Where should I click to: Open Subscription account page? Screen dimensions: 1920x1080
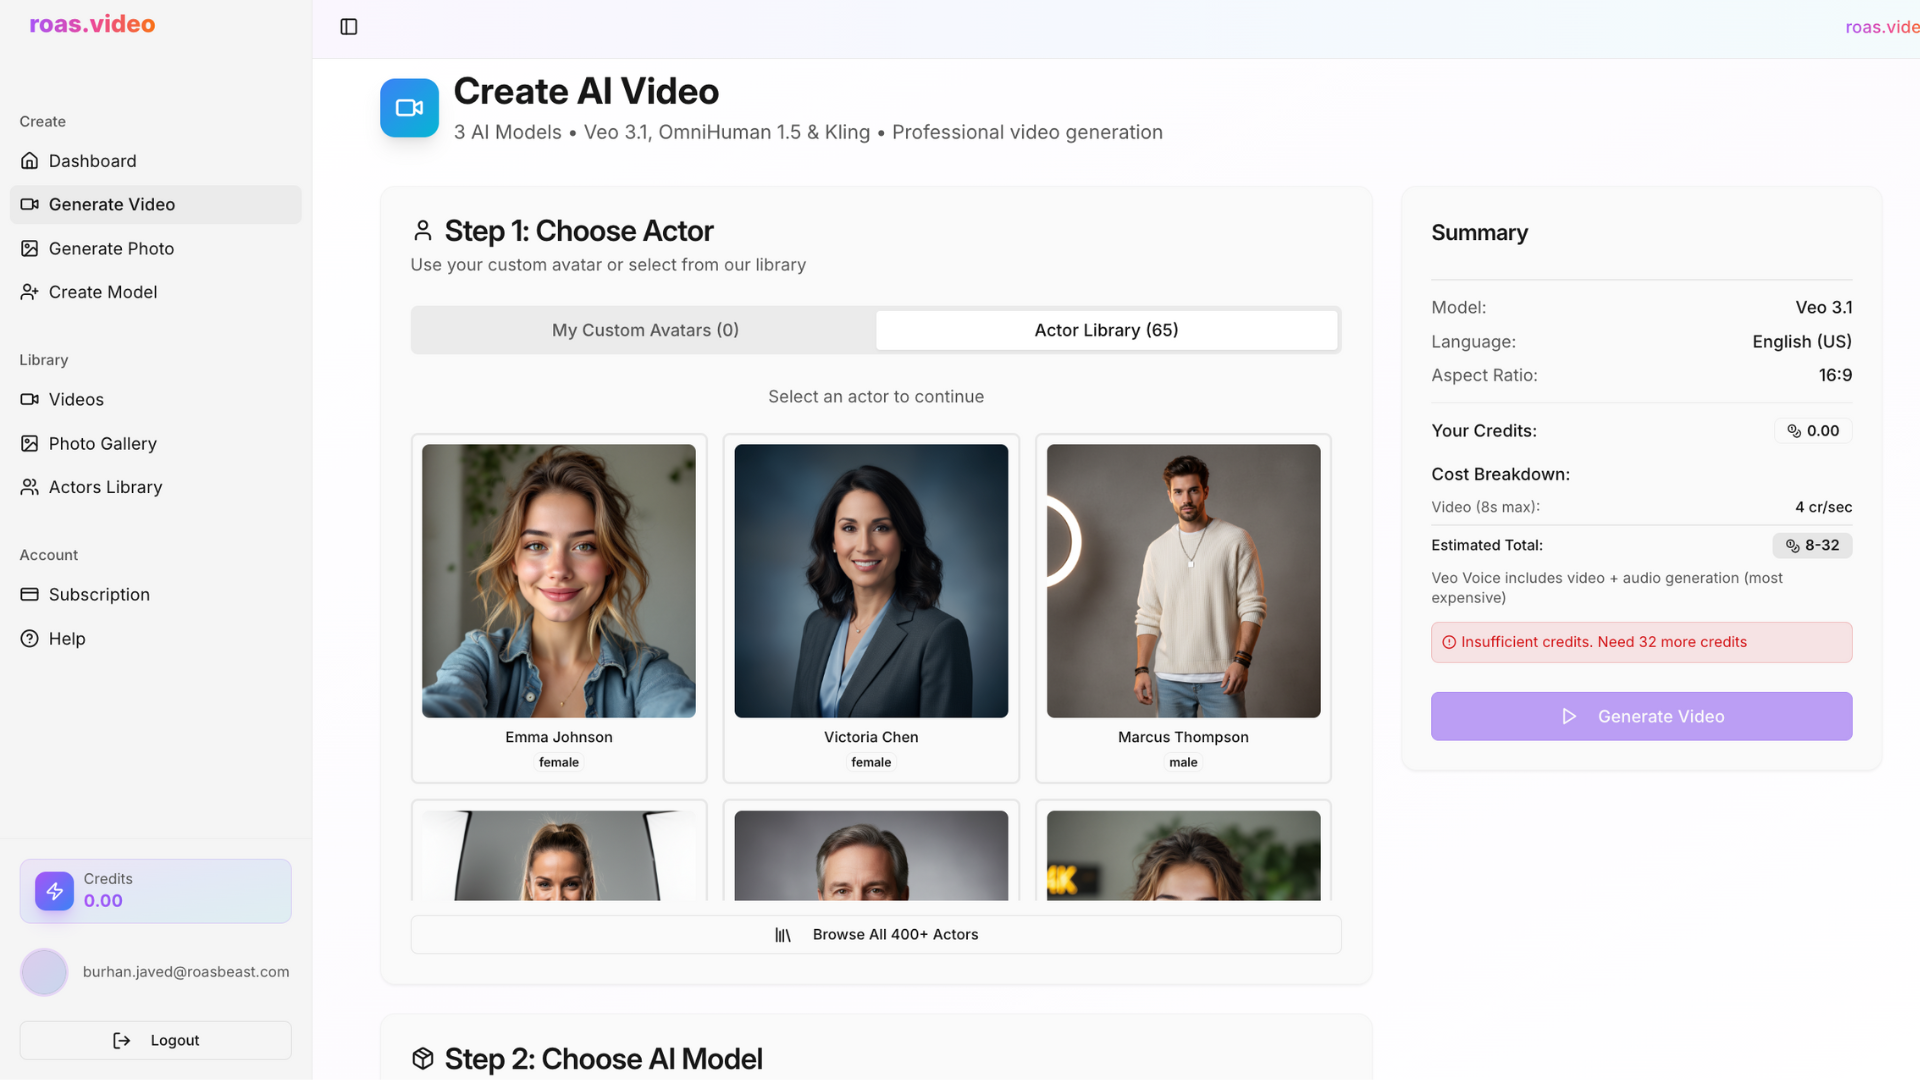pos(99,594)
